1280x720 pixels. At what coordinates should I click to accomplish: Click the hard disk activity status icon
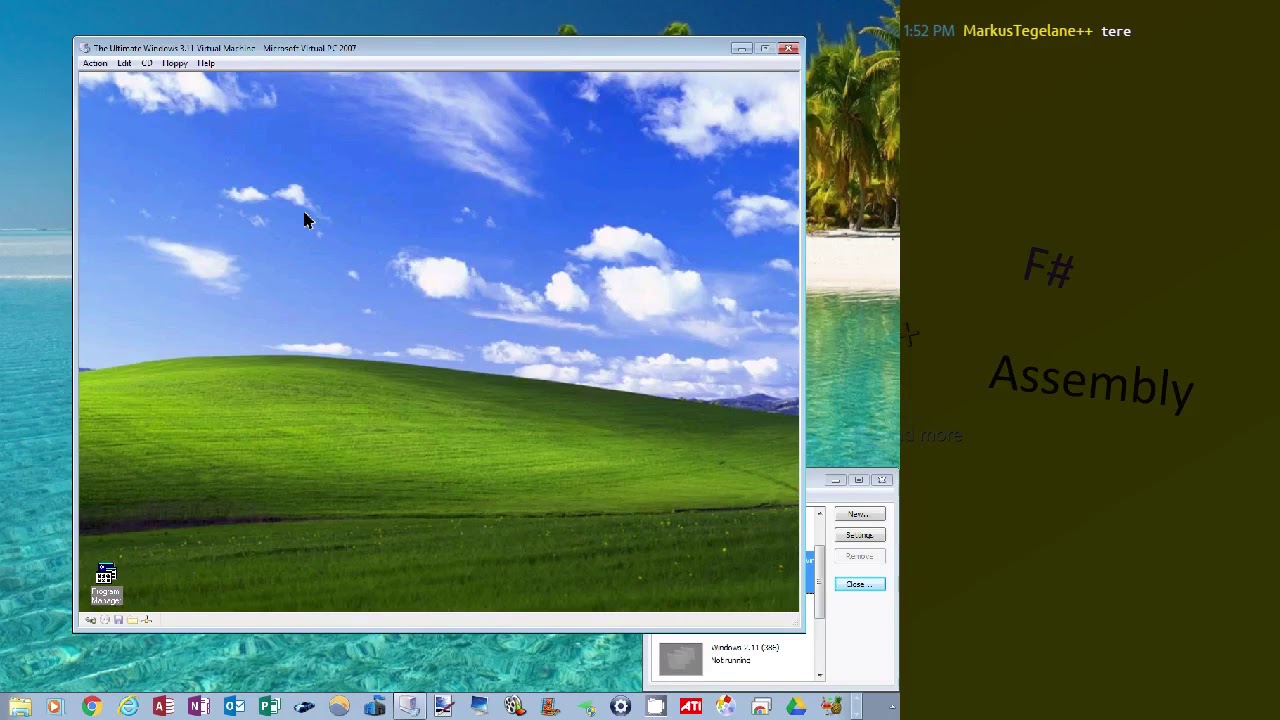tap(91, 620)
